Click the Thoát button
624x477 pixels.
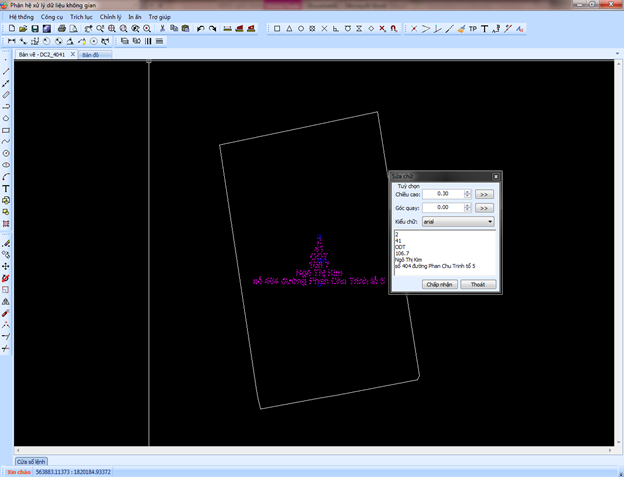[x=478, y=284]
